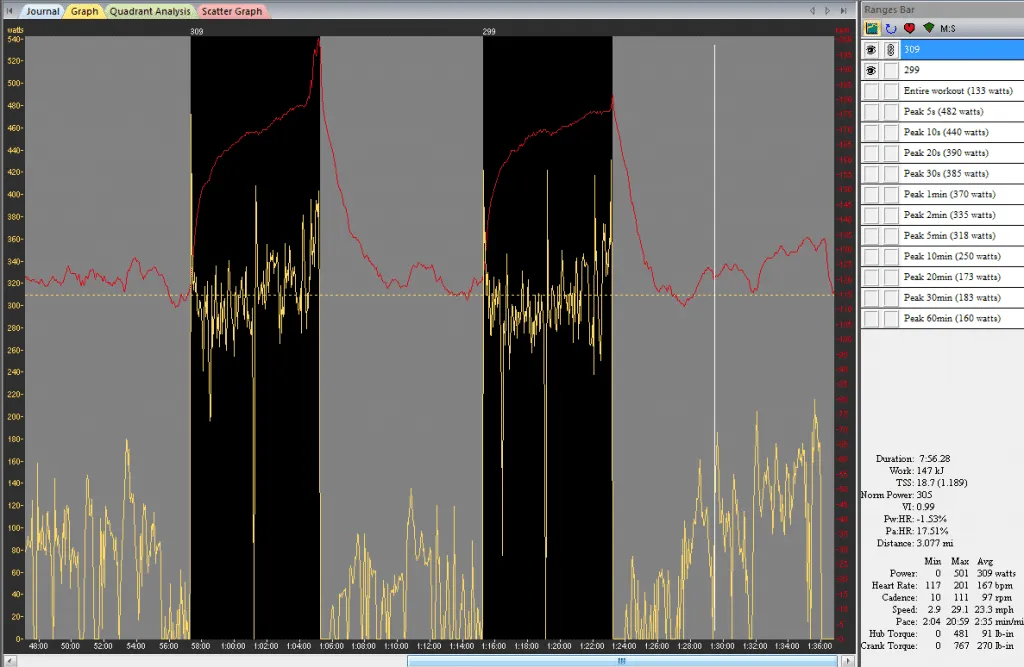
Task: Jump to last tab using the end arrow
Action: coord(843,10)
